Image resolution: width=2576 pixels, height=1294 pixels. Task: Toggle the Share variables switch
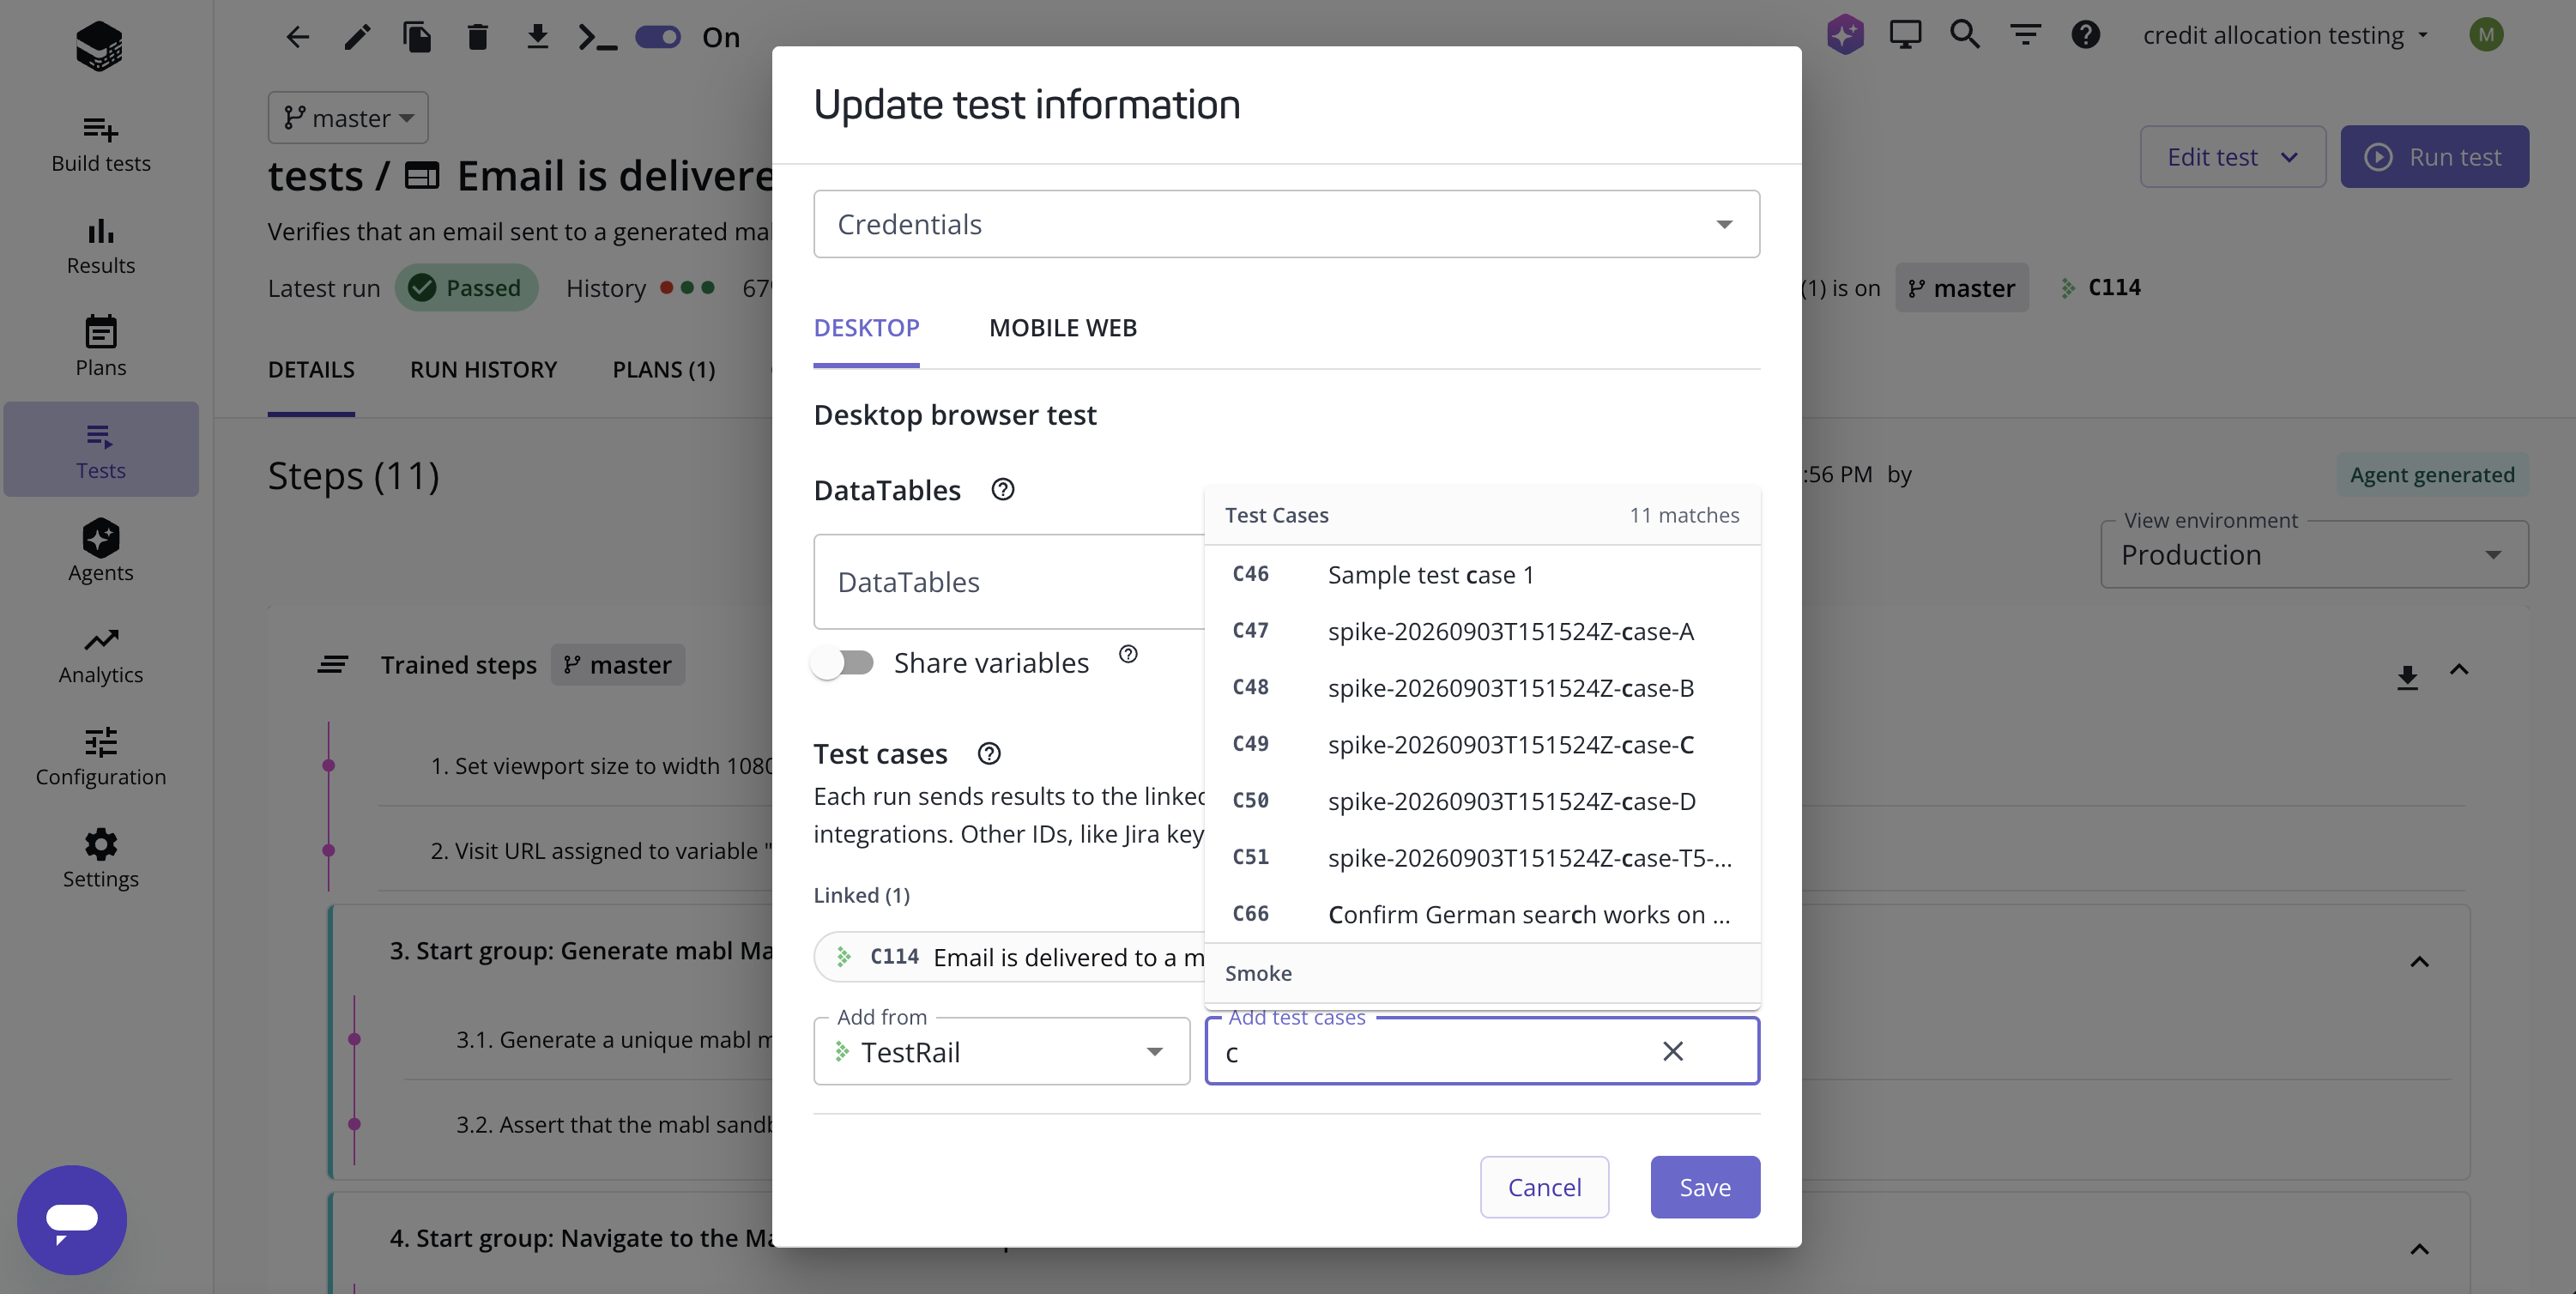(843, 662)
